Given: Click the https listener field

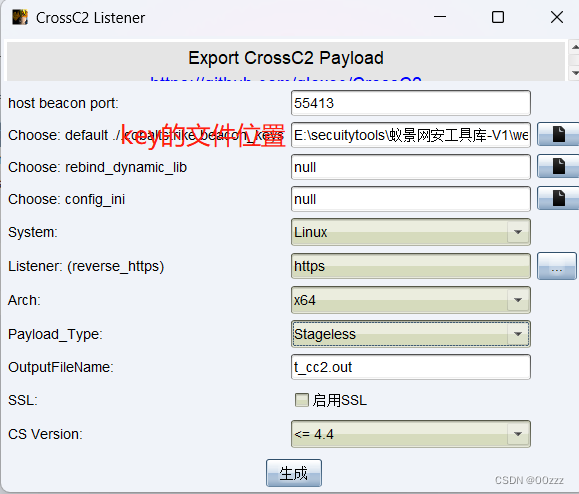Looking at the screenshot, I should 411,266.
